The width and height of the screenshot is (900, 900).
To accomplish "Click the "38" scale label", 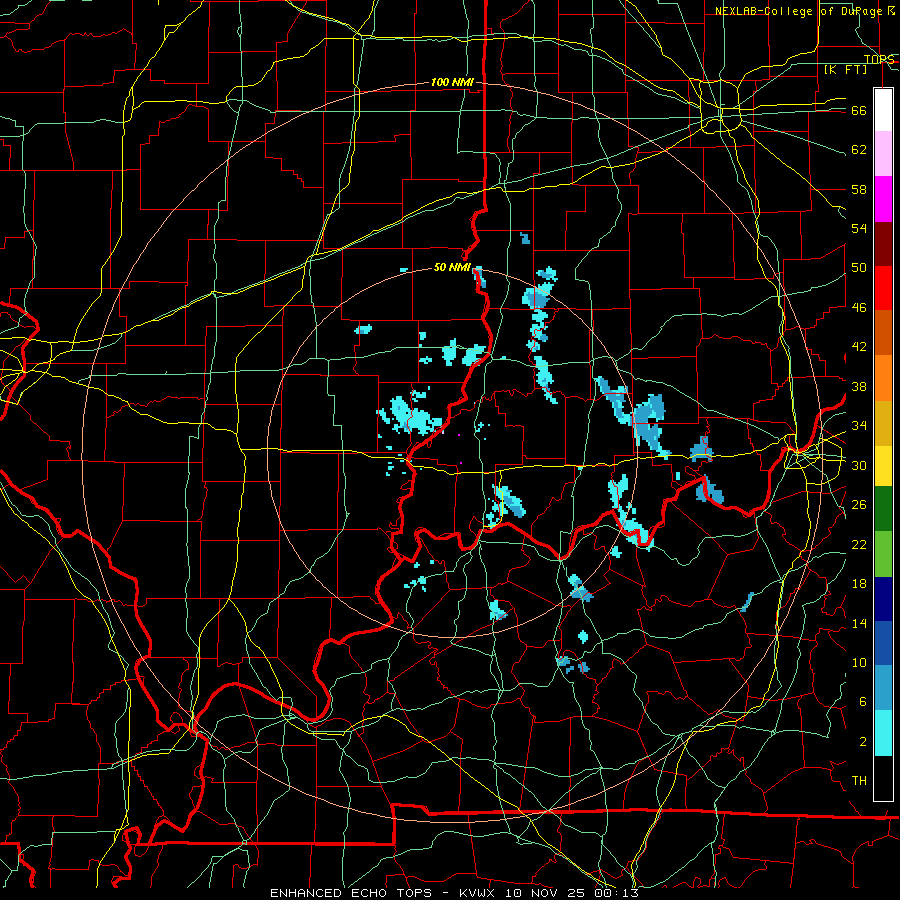I will 859,386.
